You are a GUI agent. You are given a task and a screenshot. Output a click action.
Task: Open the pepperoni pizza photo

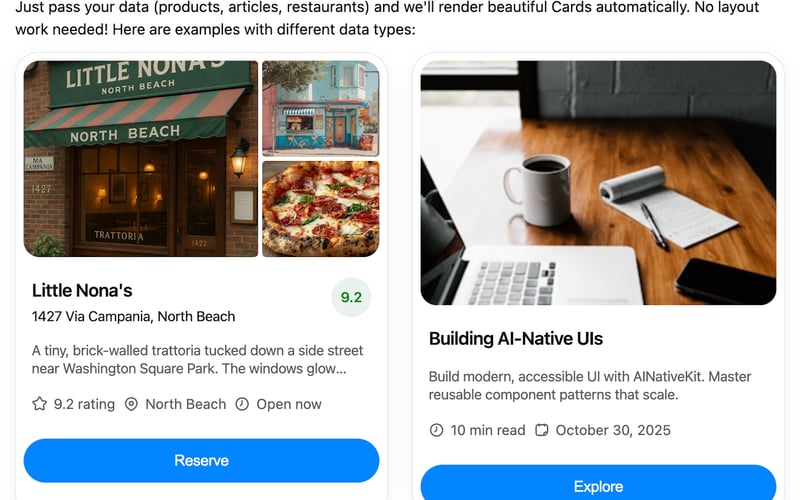click(321, 209)
